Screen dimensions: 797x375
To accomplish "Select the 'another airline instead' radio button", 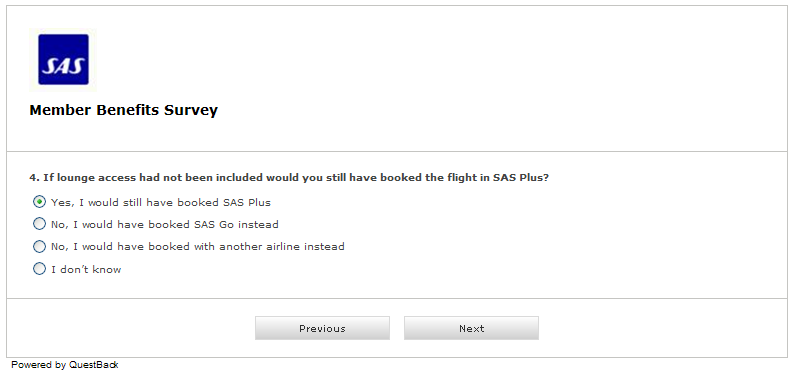I will [x=39, y=246].
